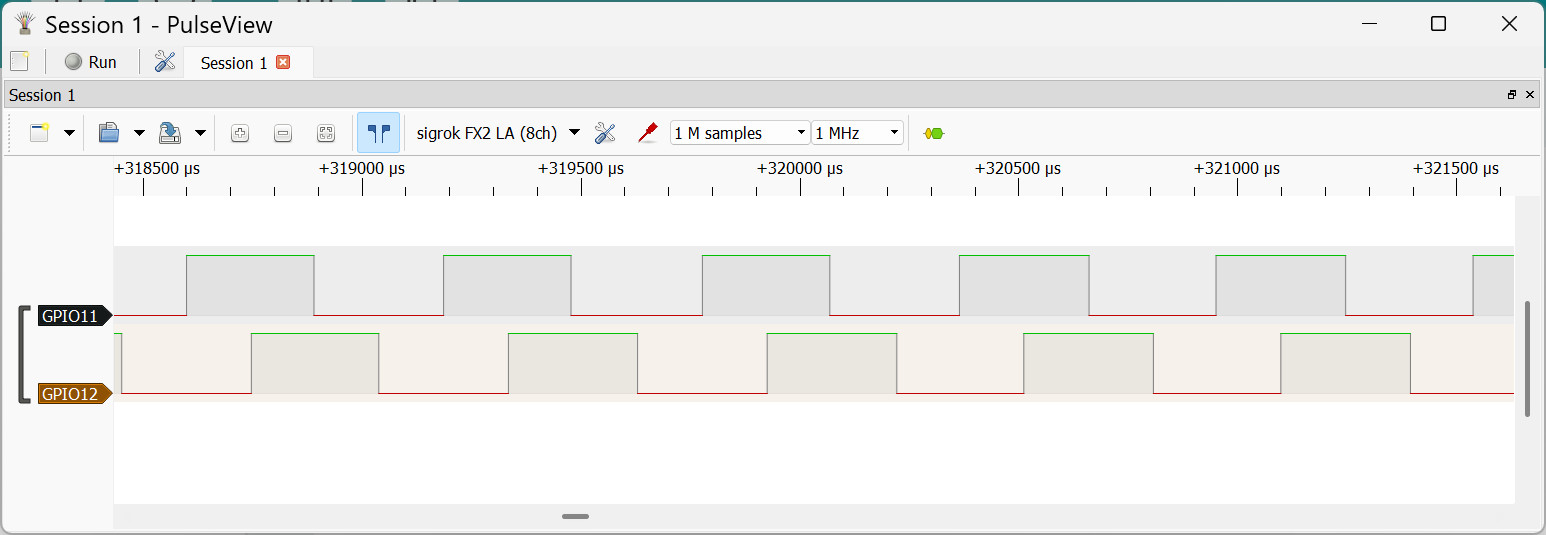This screenshot has height=535, width=1546.
Task: Open the device configuration wrench icon
Action: click(x=605, y=133)
